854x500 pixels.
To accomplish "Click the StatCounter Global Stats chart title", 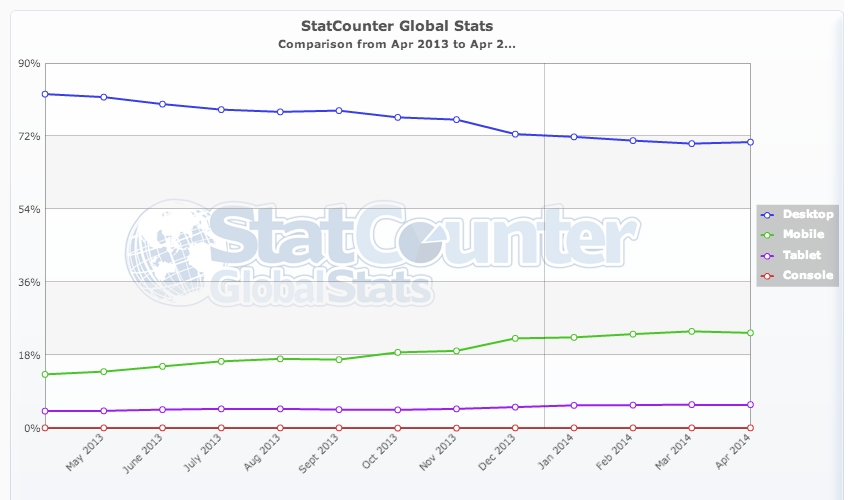I will [x=397, y=24].
